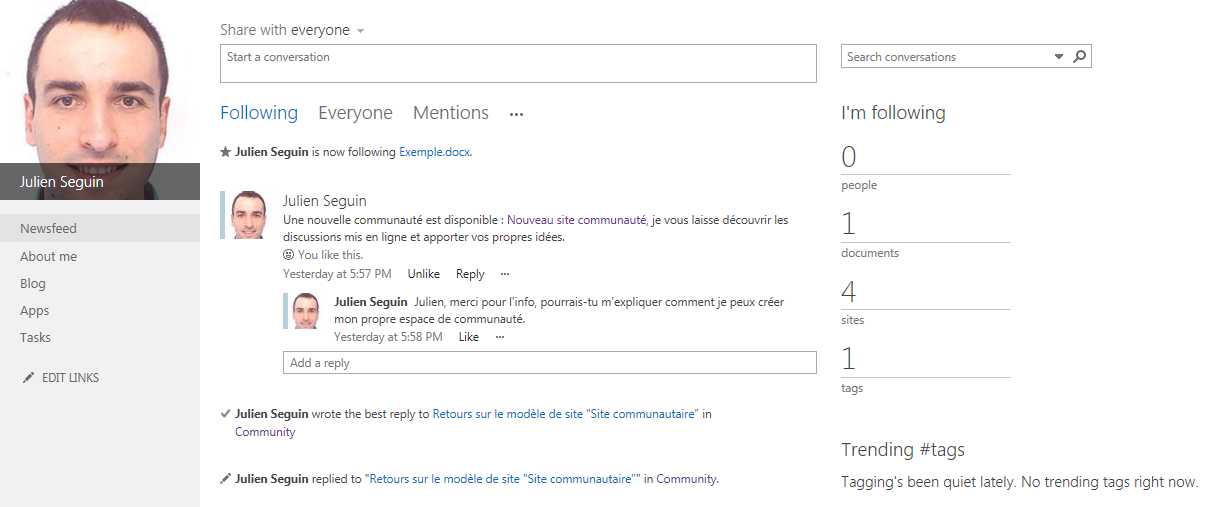Screen dimensions: 1213x507
Task: Open more options ellipsis after Reply link
Action: 505,274
